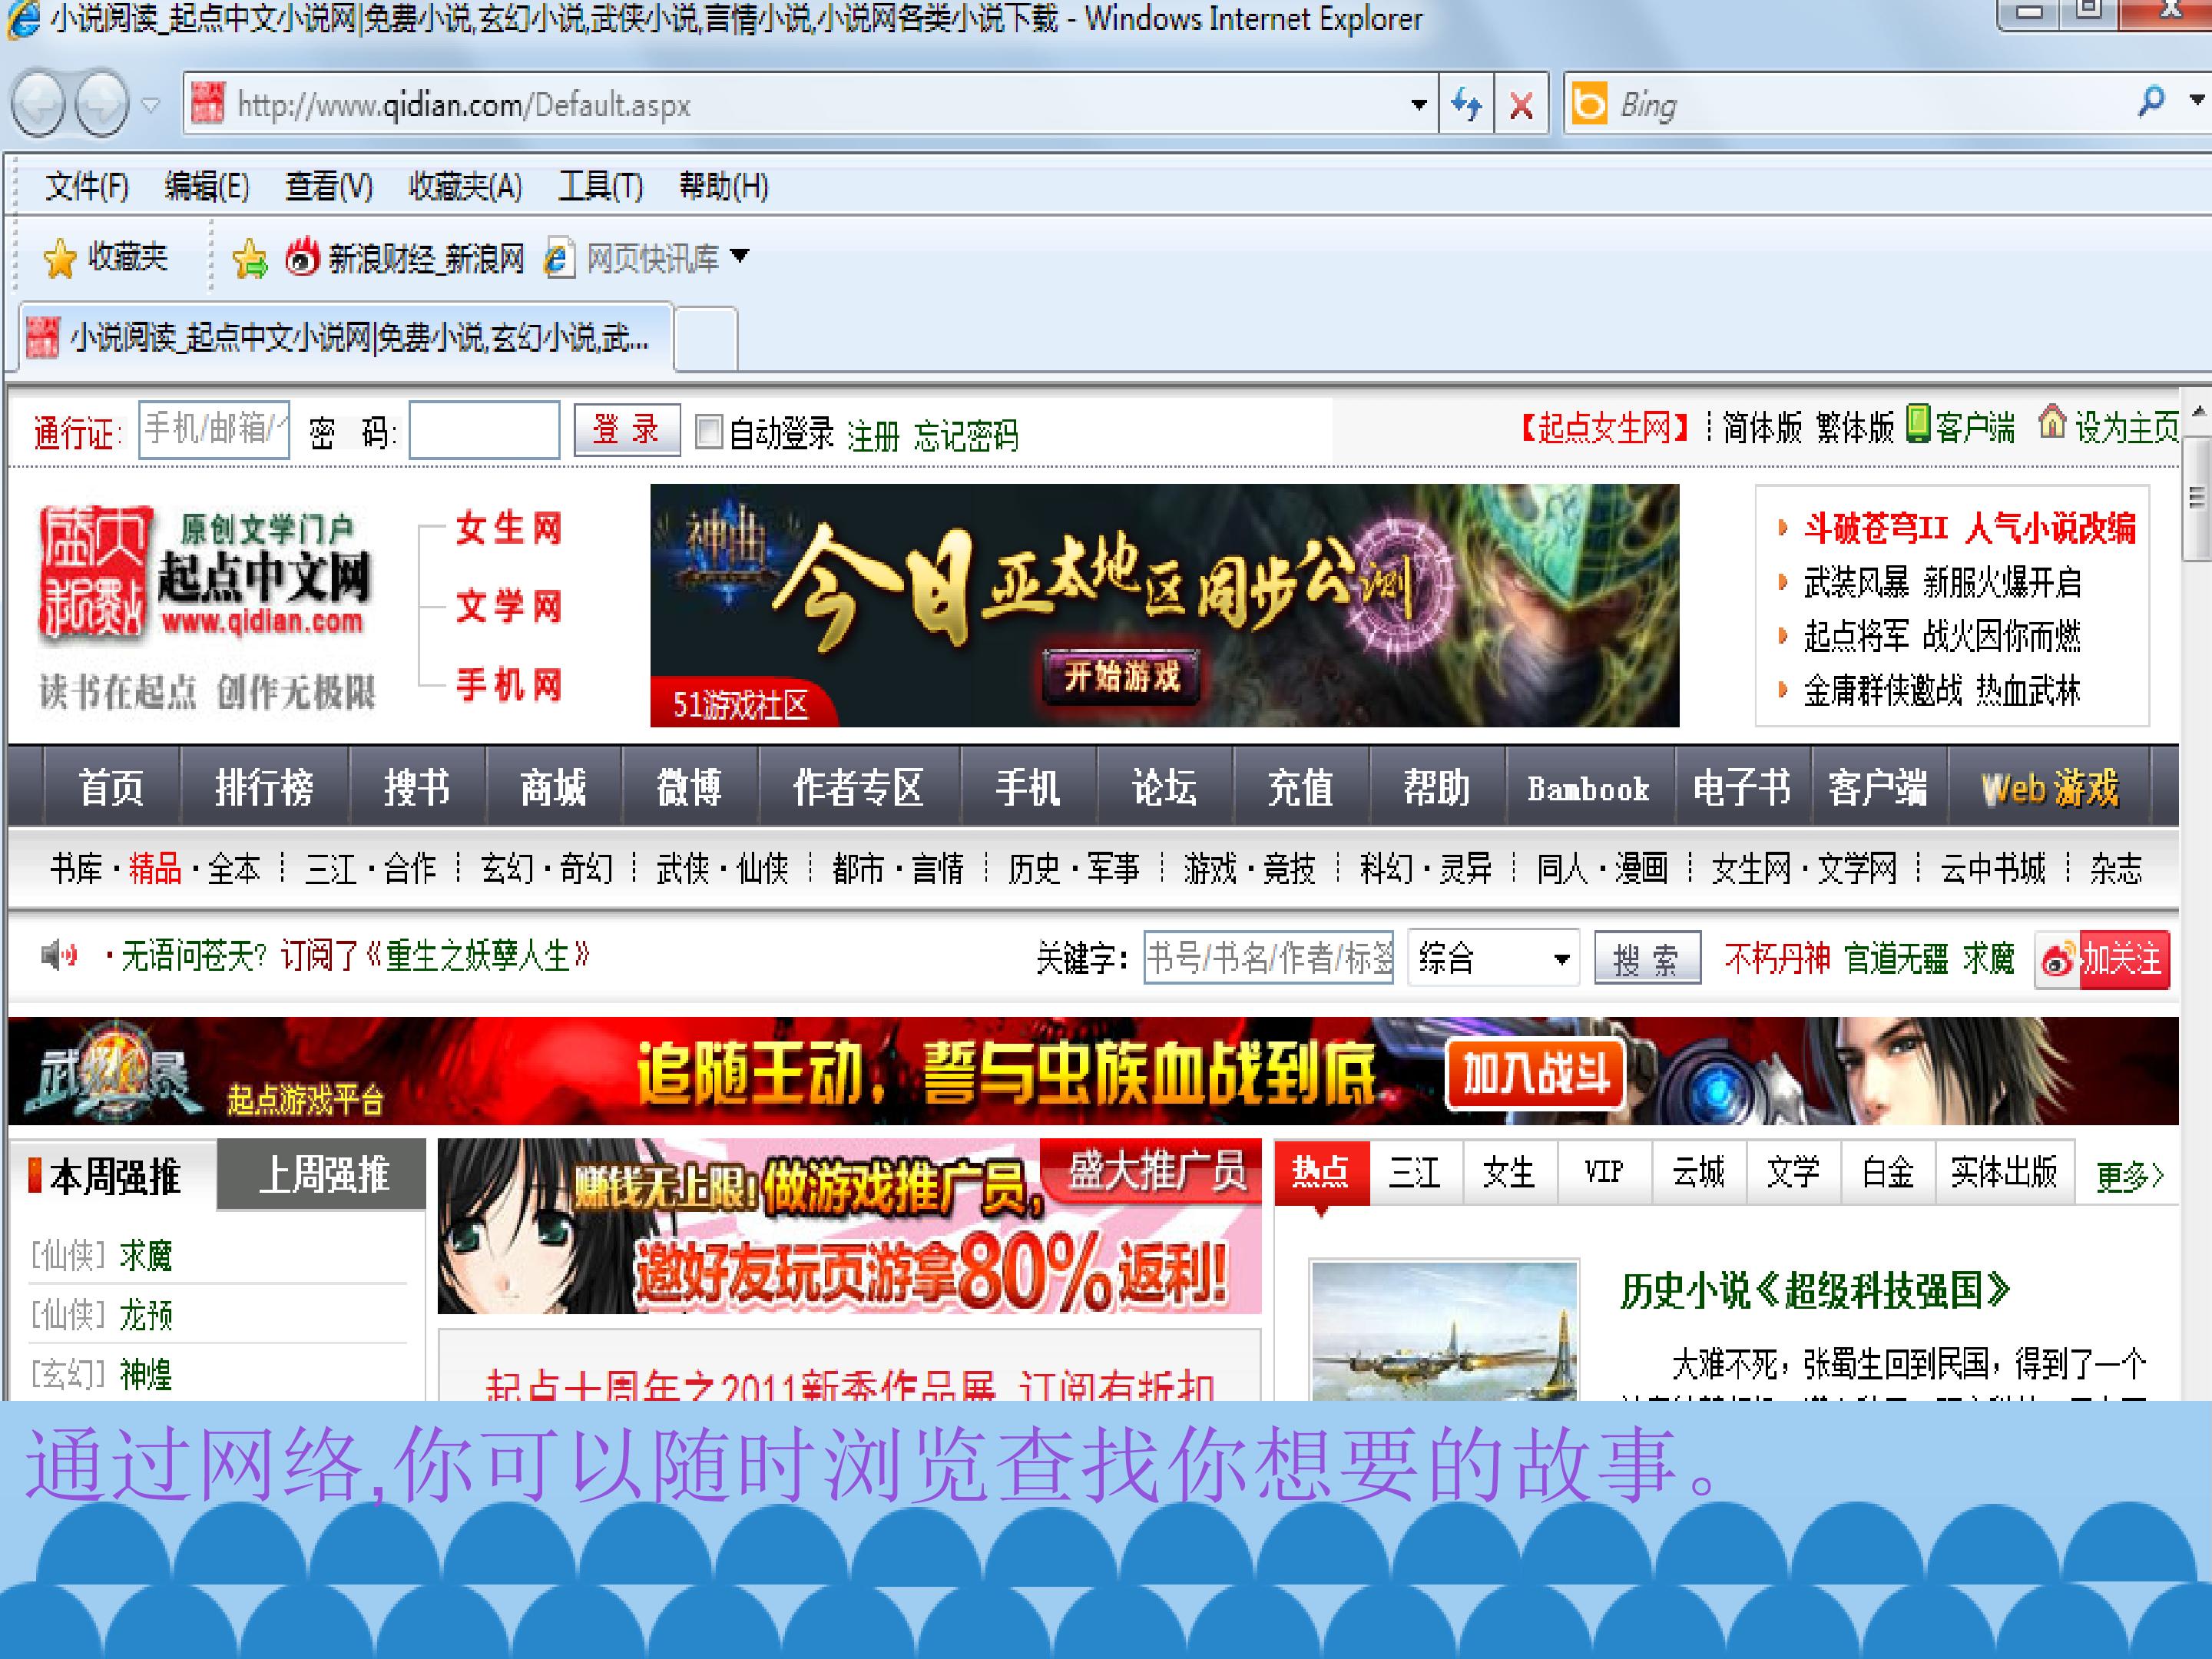The width and height of the screenshot is (2212, 1659).
Task: Expand the 网页快讯库 dropdown arrow
Action: point(739,256)
